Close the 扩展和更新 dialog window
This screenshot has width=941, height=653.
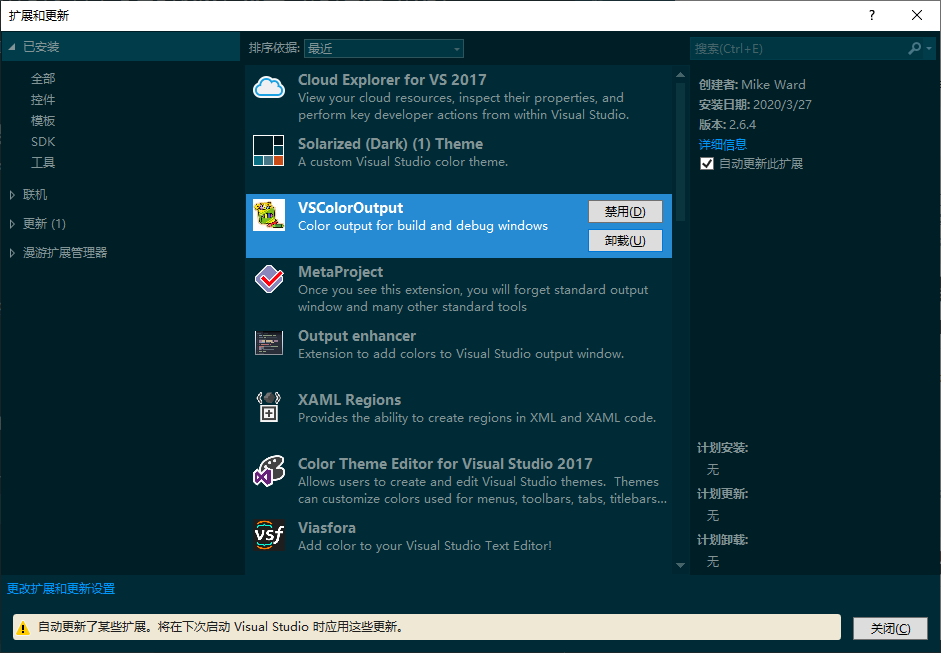(917, 15)
